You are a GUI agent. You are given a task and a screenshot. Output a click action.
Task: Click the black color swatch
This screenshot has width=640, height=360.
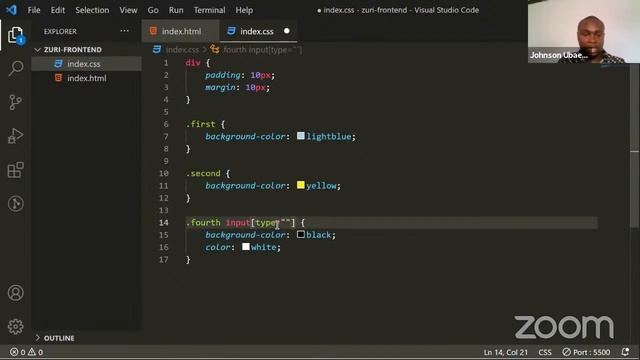300,234
